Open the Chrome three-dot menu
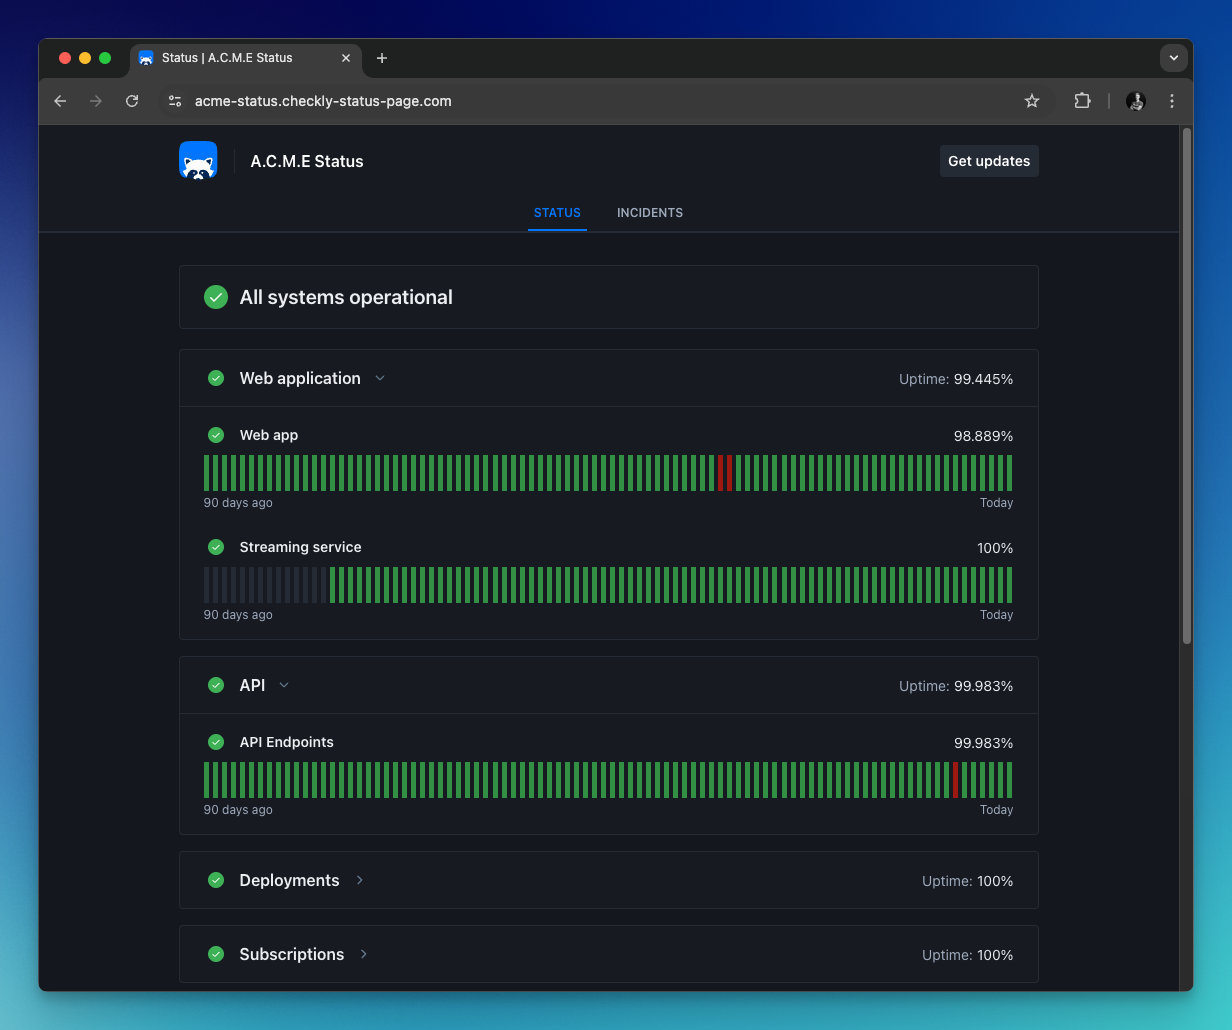Screen dimensions: 1232x1030 tap(1172, 101)
